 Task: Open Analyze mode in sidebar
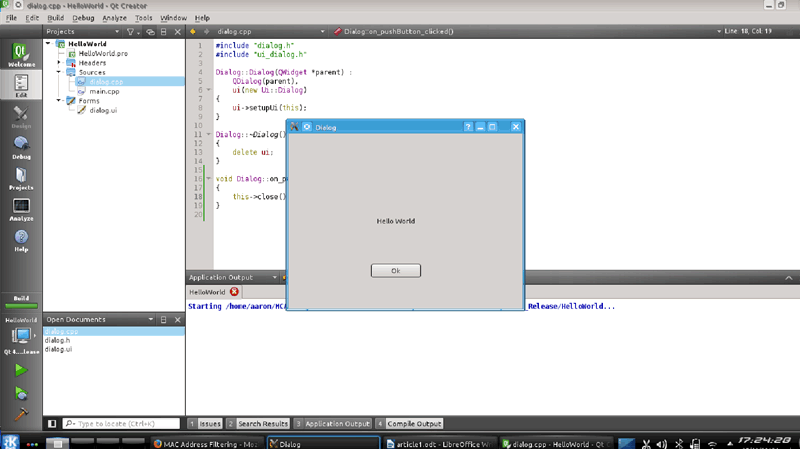click(21, 209)
